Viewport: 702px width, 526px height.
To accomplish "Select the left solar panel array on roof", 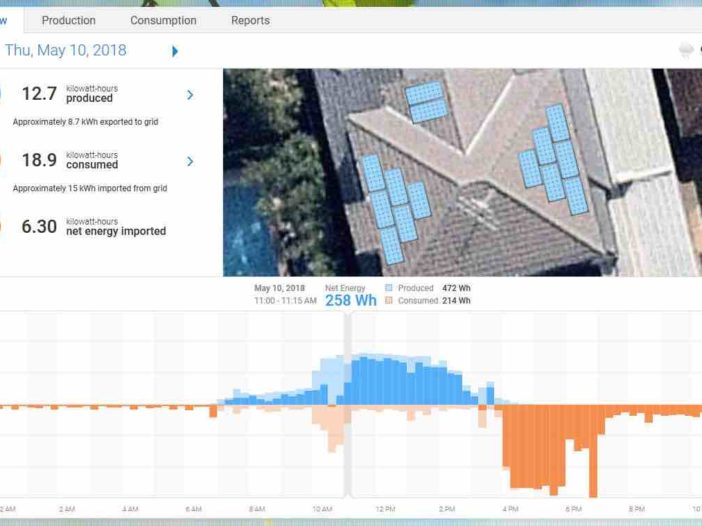I will point(393,207).
